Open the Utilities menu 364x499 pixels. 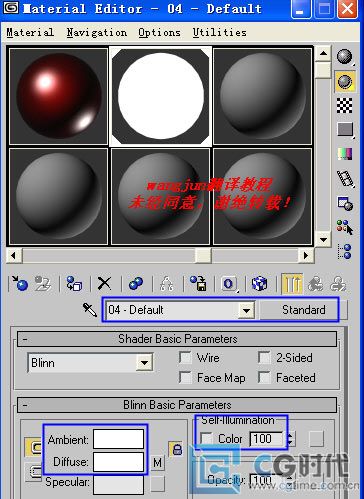[x=220, y=32]
